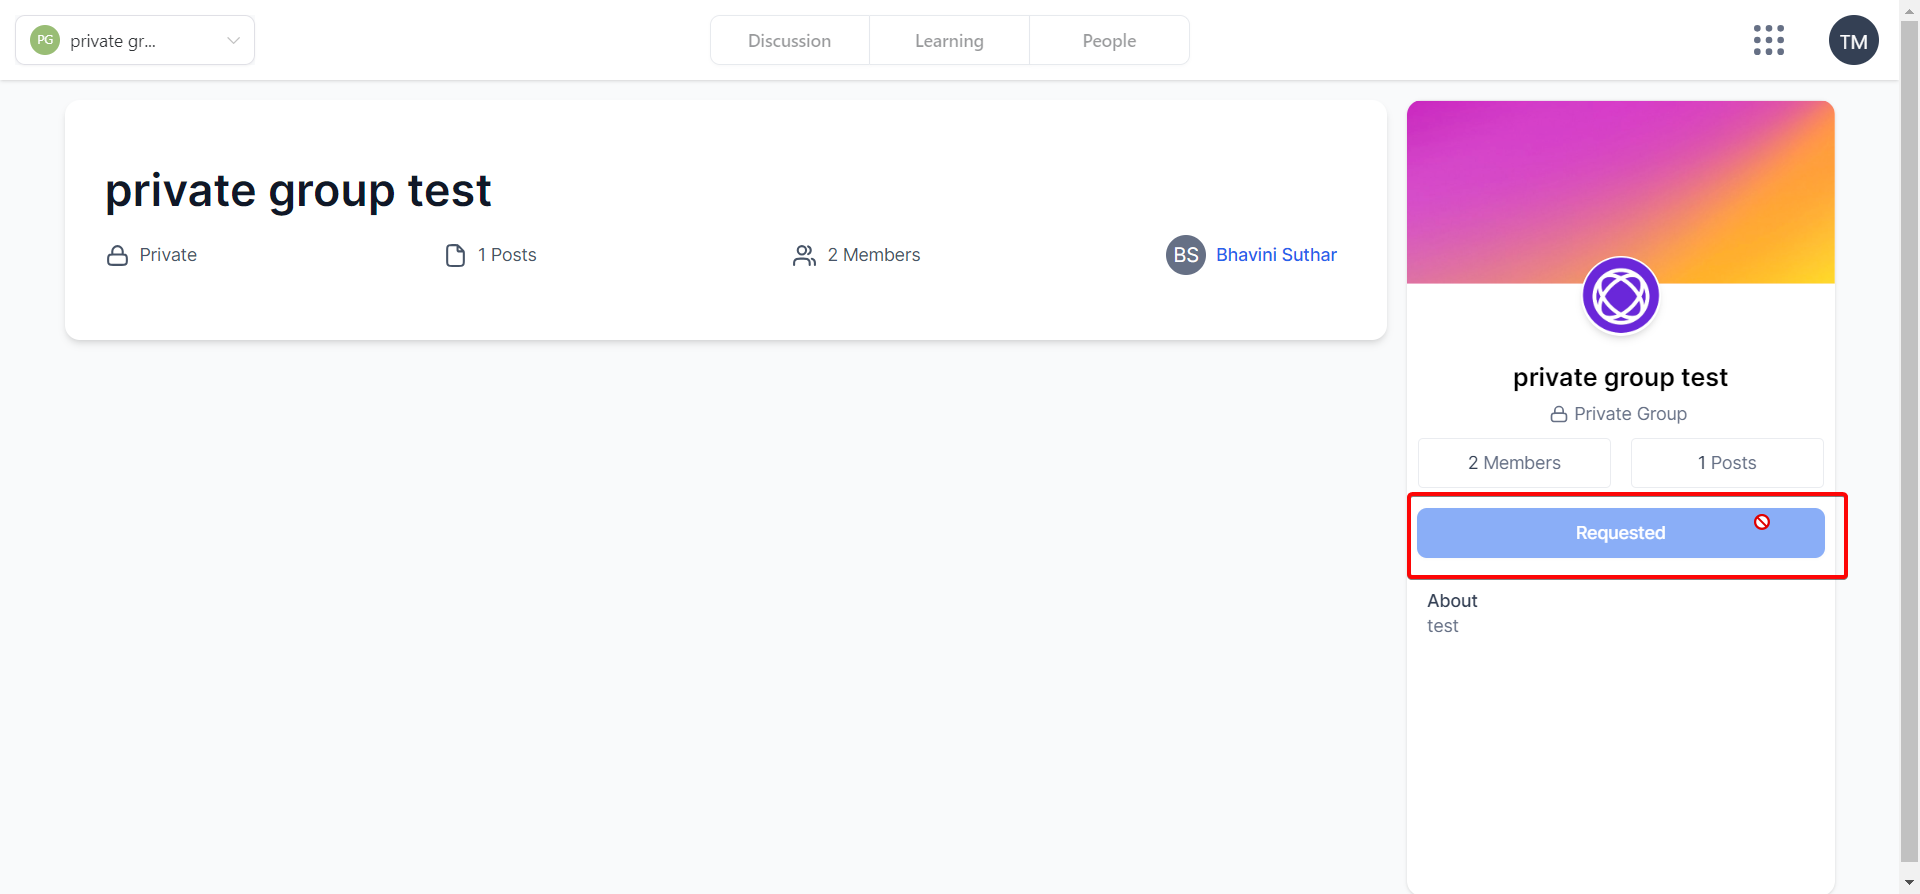Click the 1 Posts text in header card
This screenshot has width=1920, height=894.
[x=507, y=255]
